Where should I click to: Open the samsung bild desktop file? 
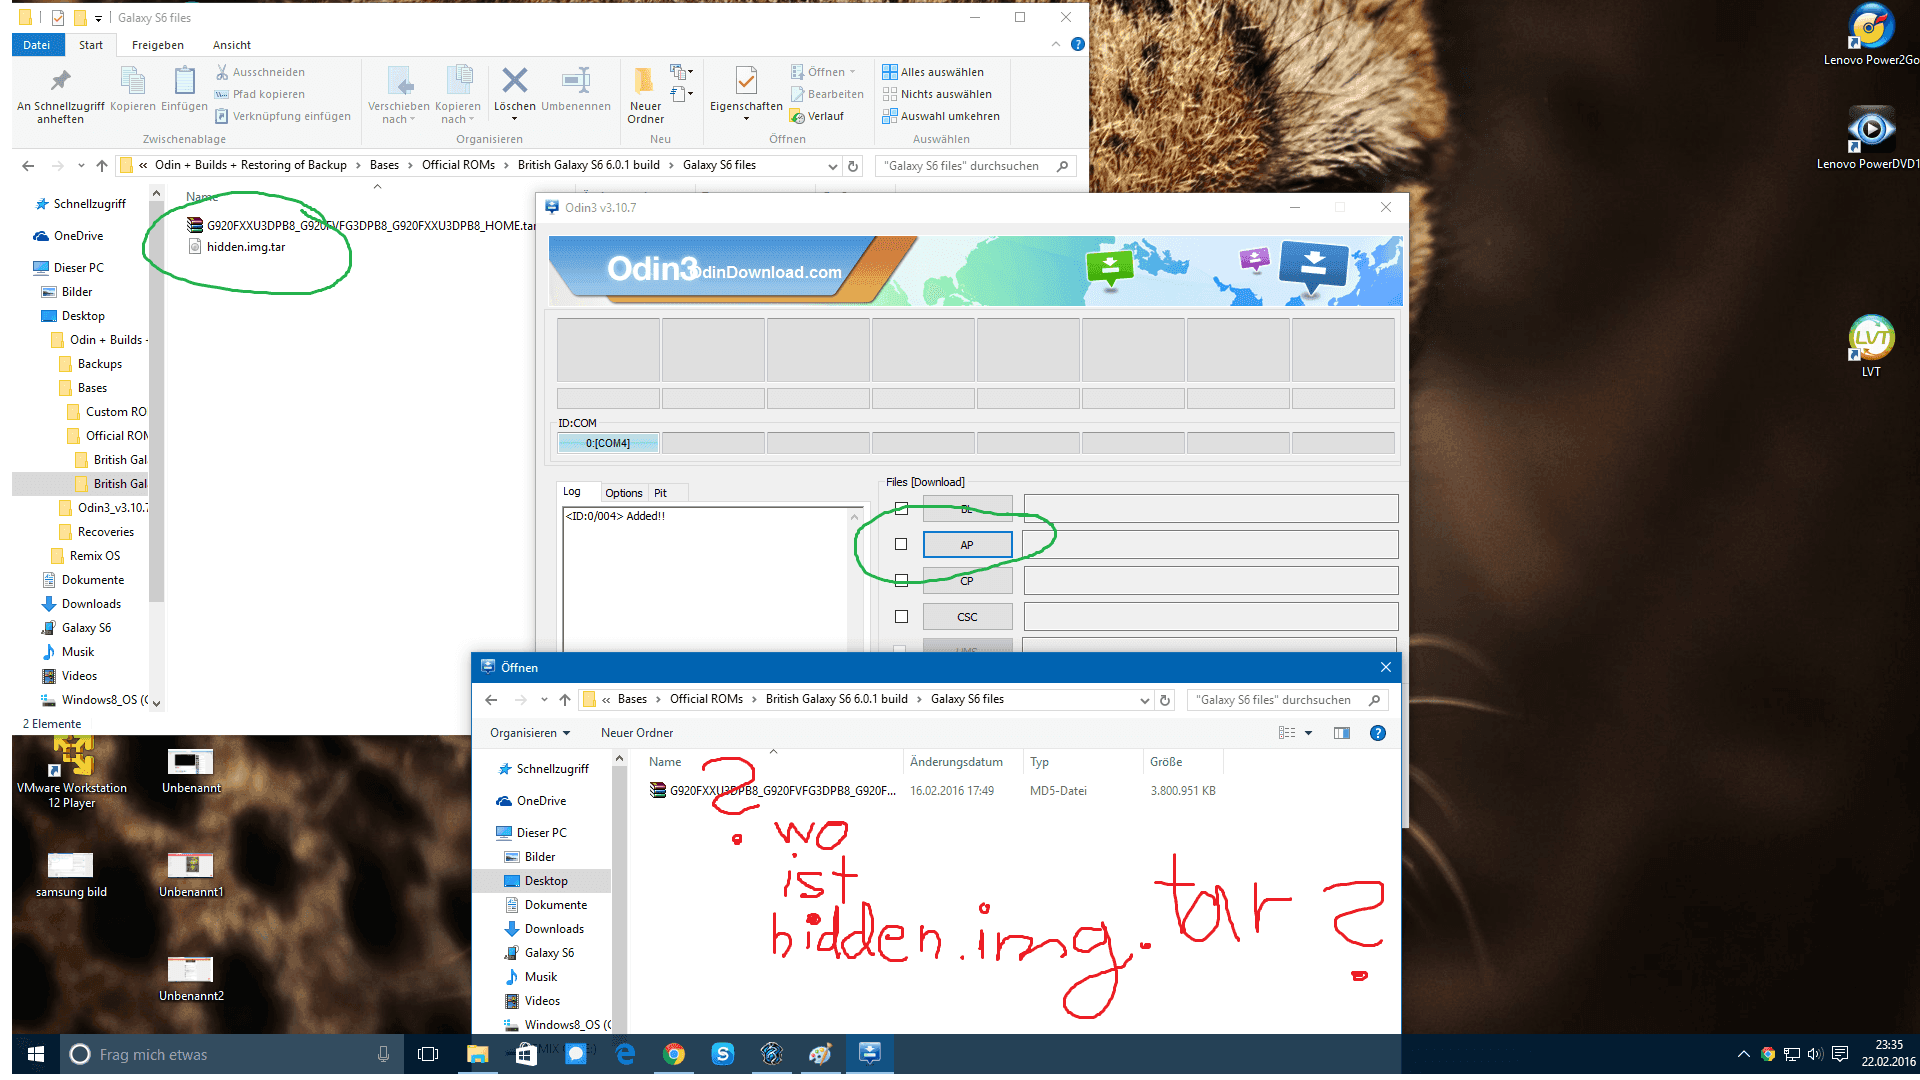tap(71, 874)
